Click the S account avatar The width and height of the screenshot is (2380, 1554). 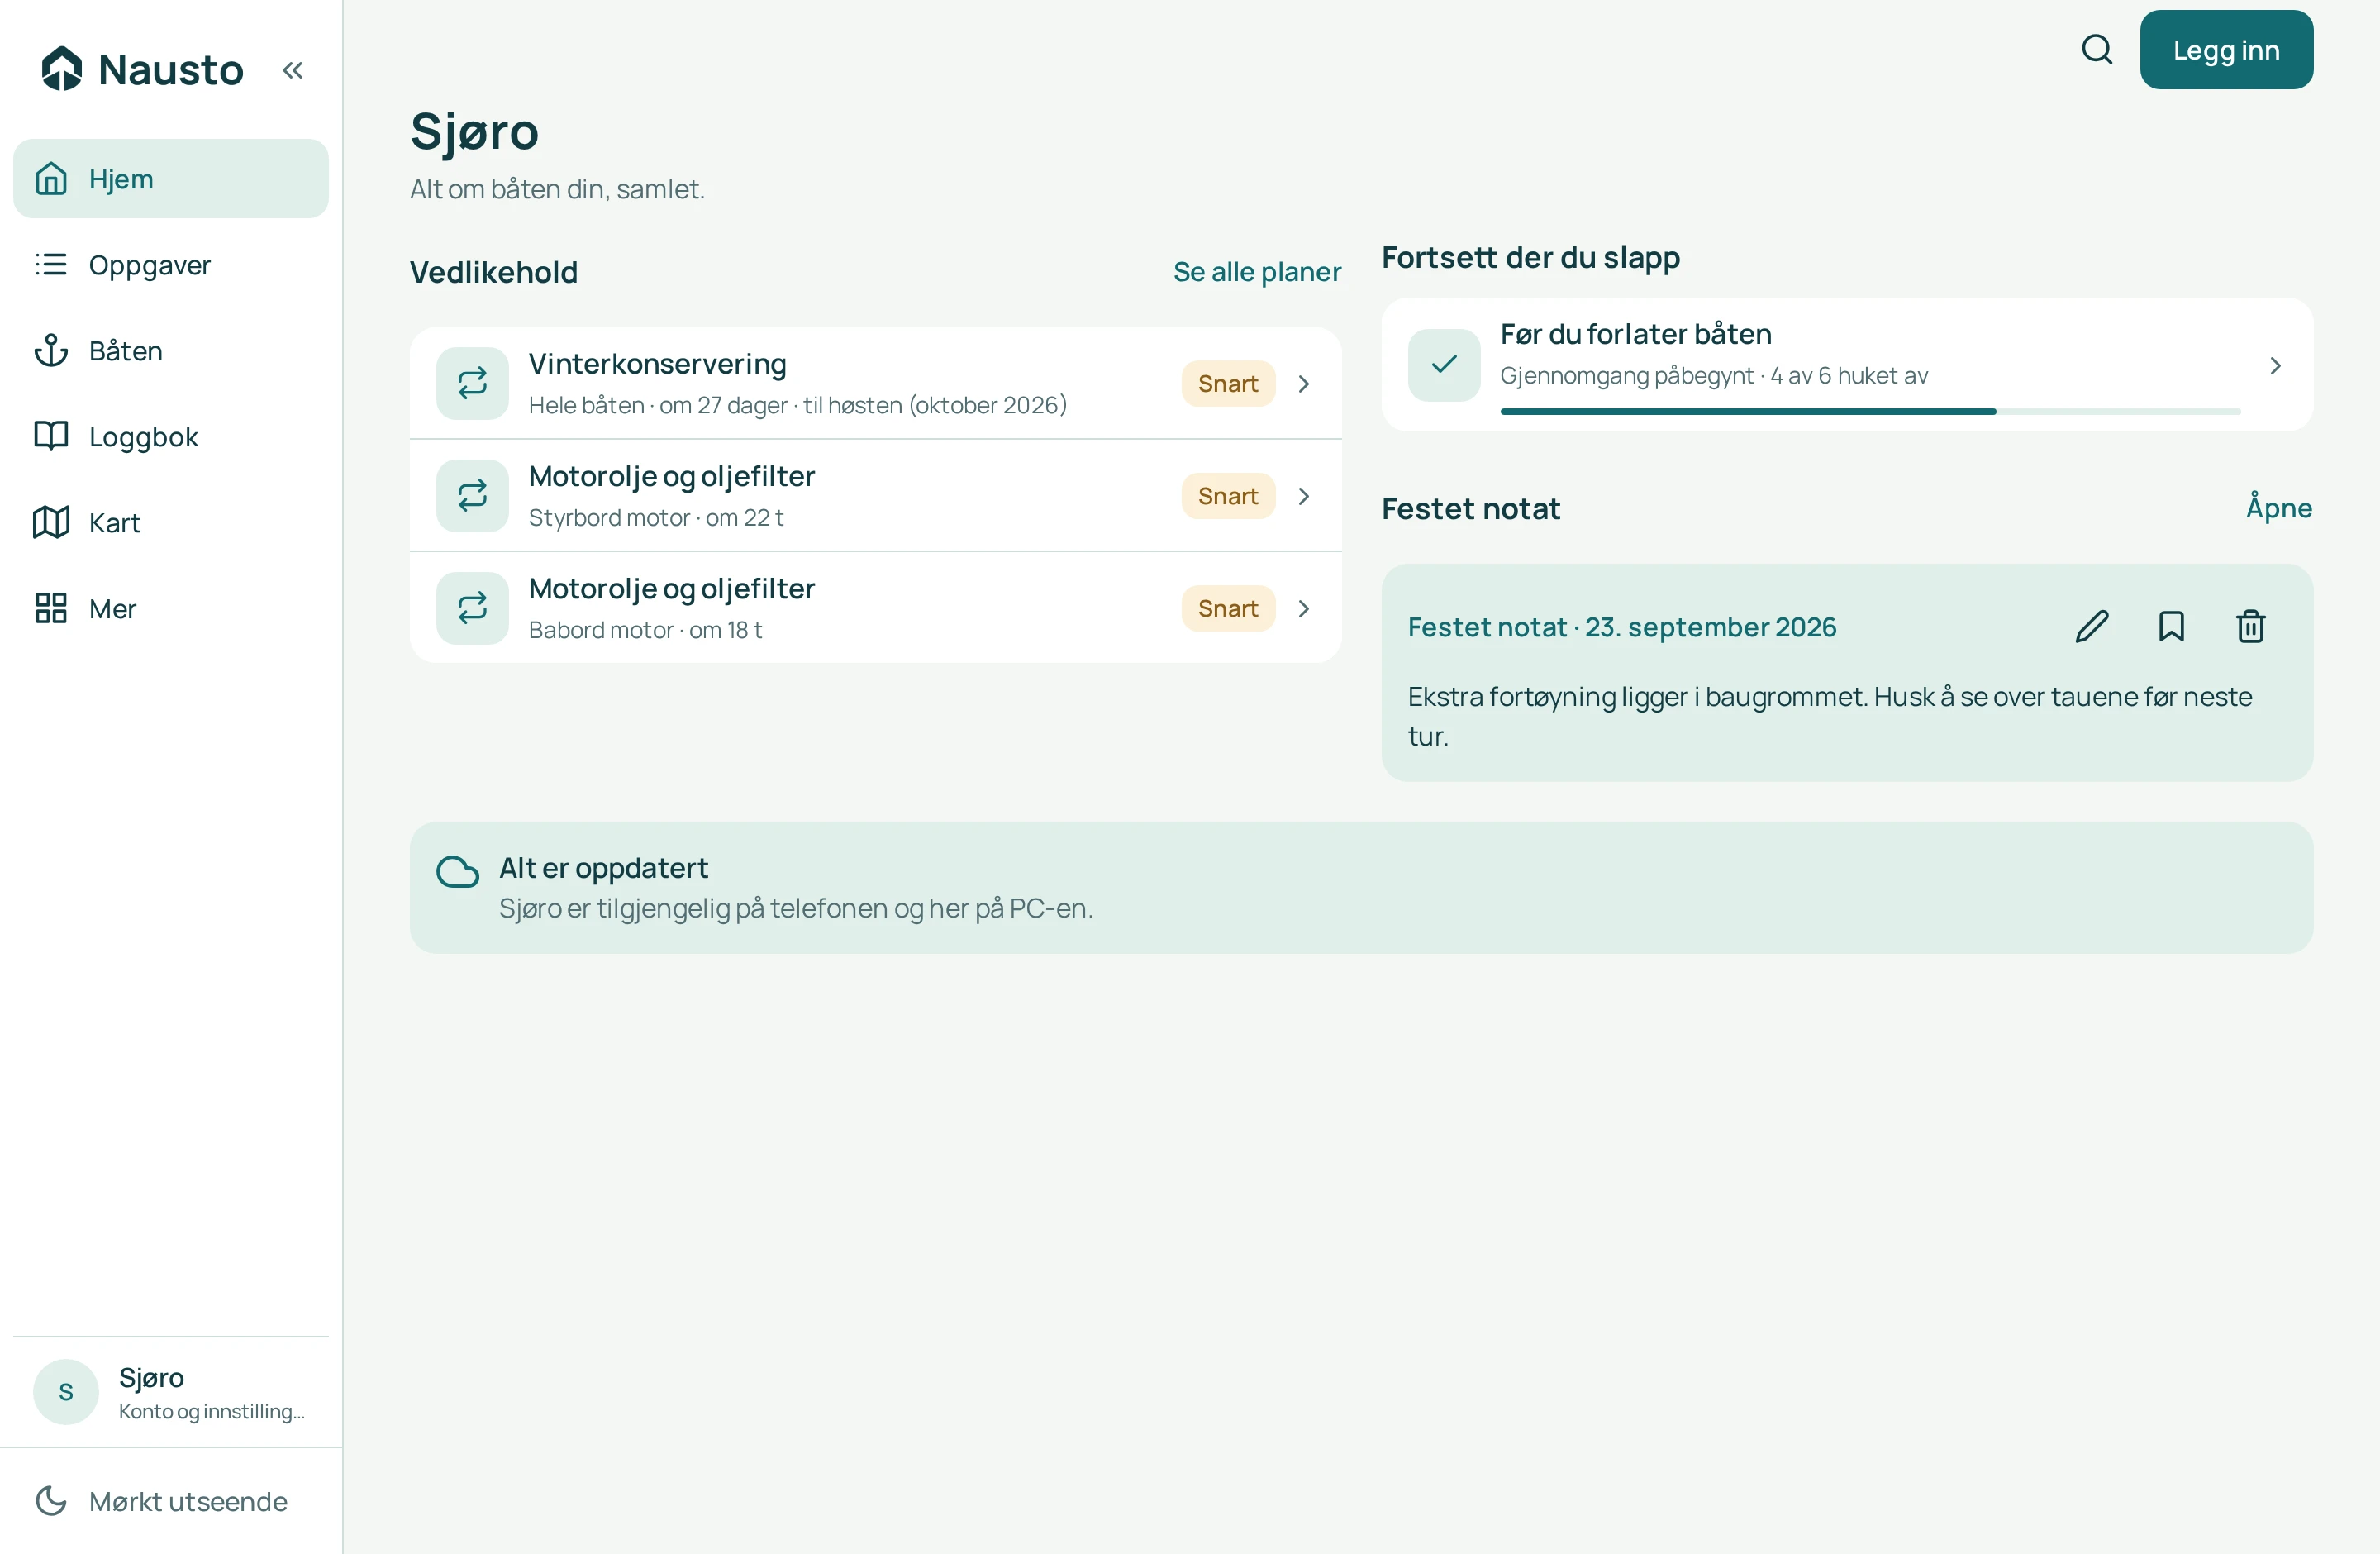(x=66, y=1391)
